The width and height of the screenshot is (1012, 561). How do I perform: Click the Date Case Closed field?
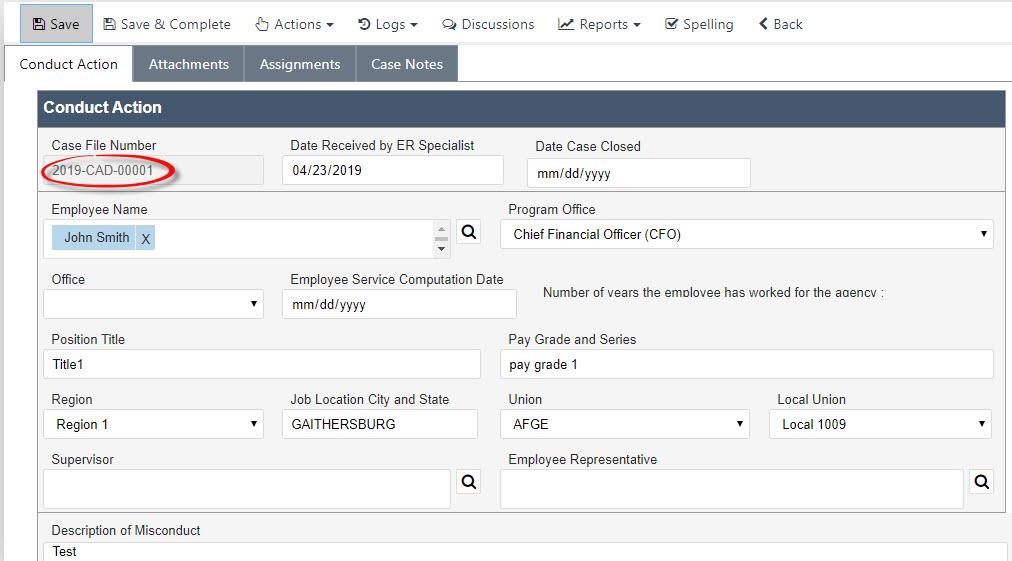point(639,173)
